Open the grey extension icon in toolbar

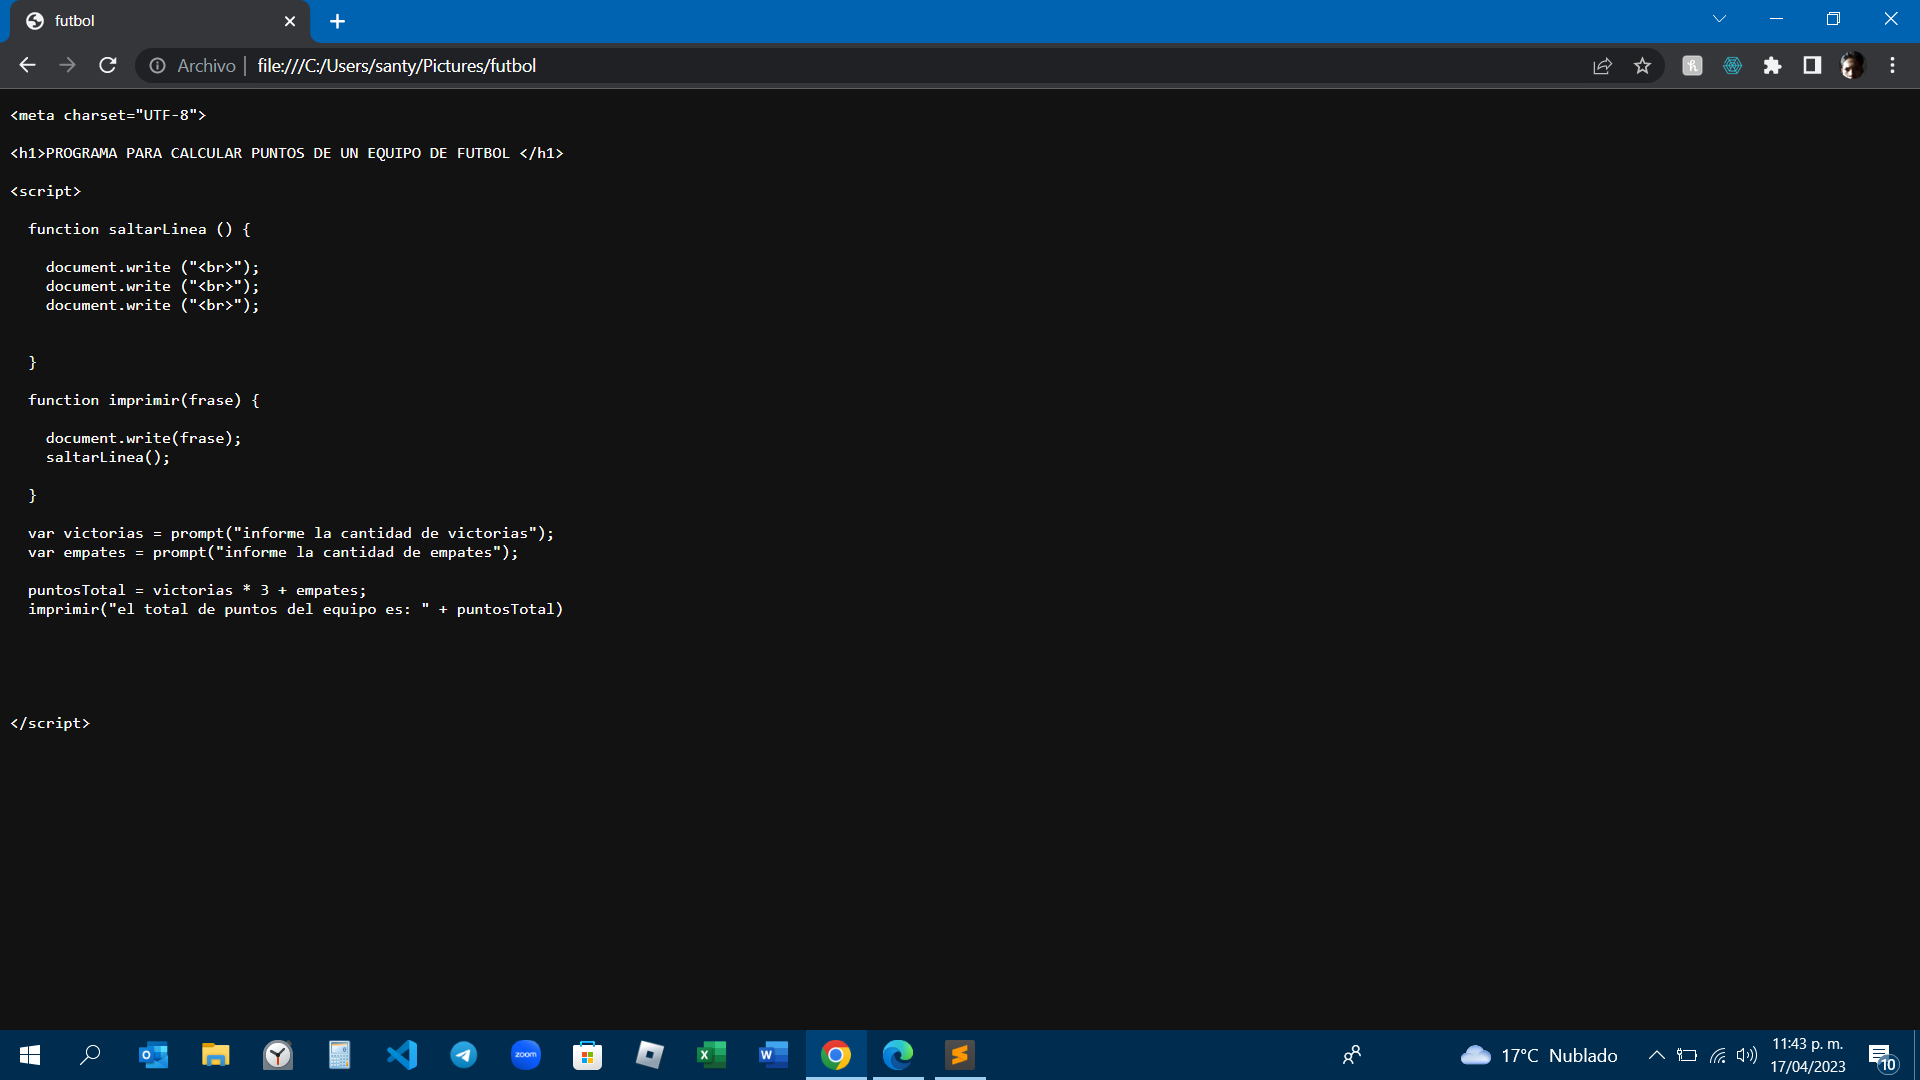pos(1692,65)
